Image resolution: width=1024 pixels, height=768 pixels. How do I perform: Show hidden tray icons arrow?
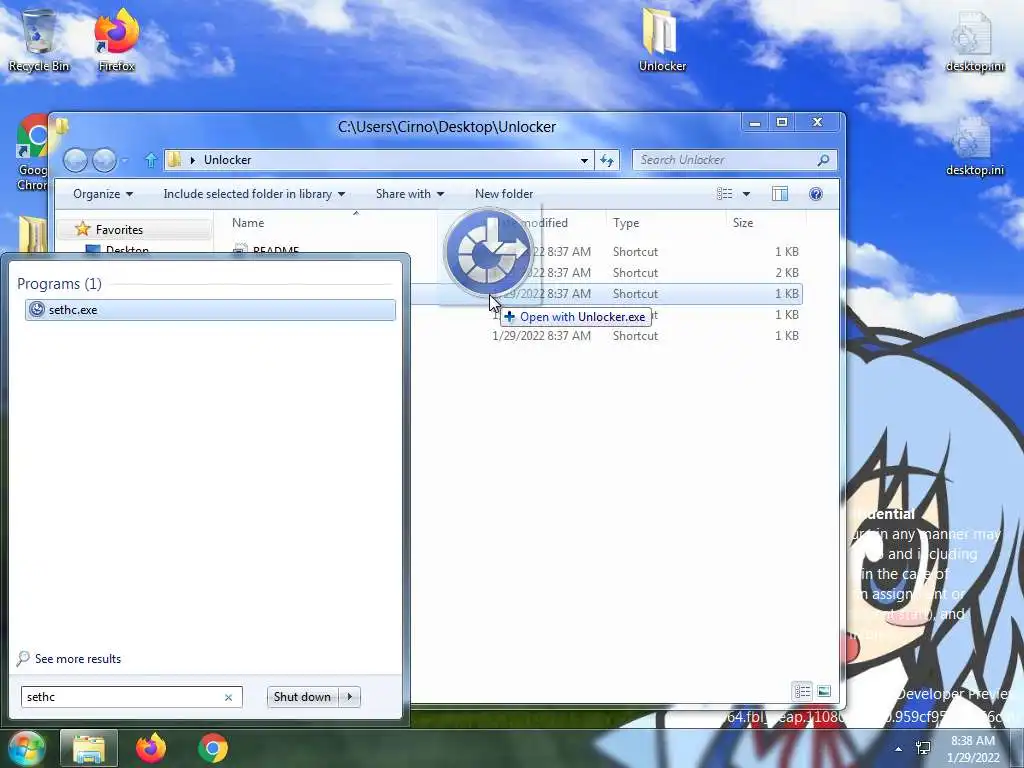(899, 749)
